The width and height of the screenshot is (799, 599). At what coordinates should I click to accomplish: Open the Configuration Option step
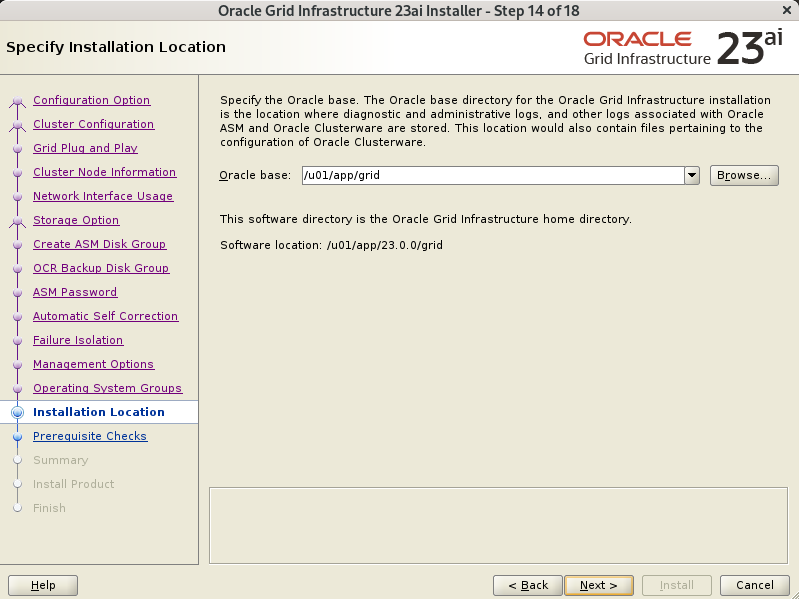pyautogui.click(x=92, y=100)
